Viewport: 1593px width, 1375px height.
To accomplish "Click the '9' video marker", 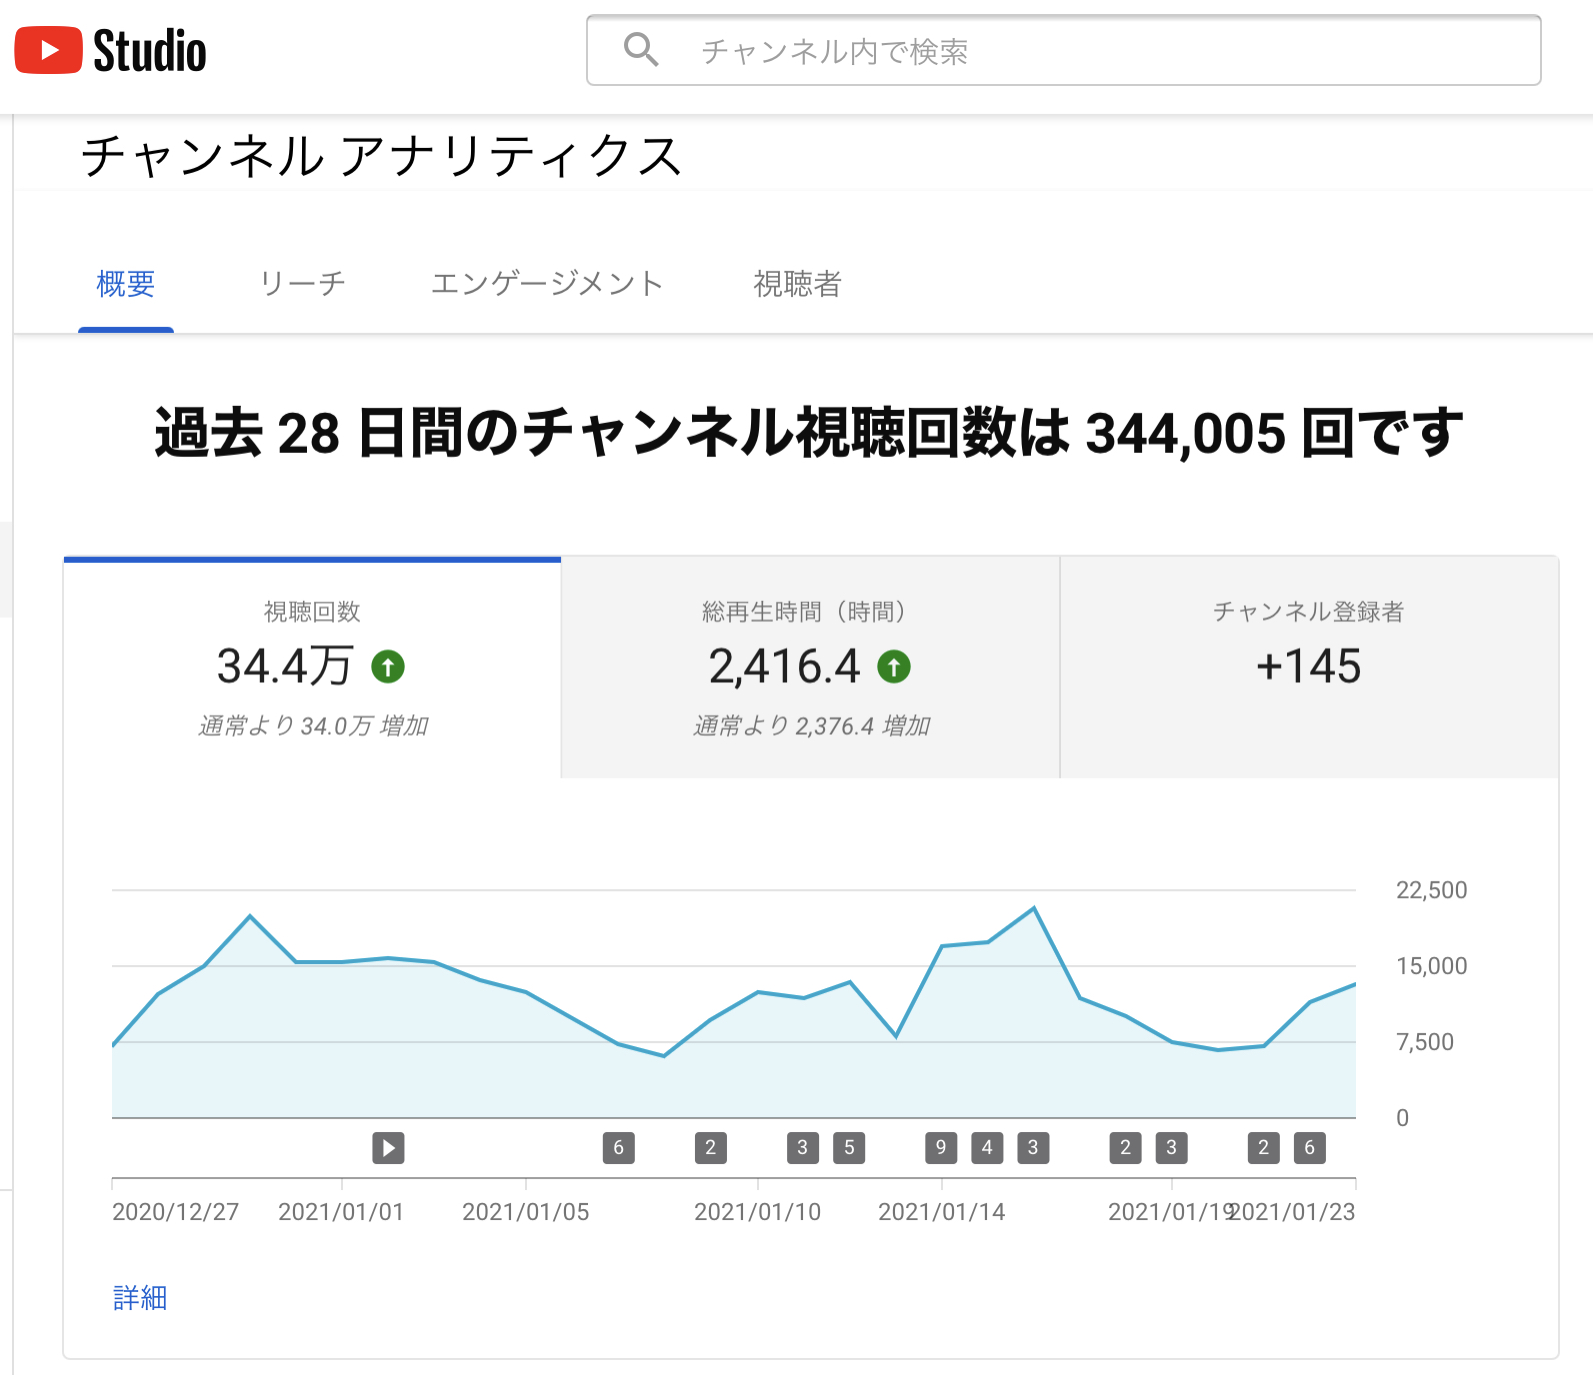I will 941,1147.
